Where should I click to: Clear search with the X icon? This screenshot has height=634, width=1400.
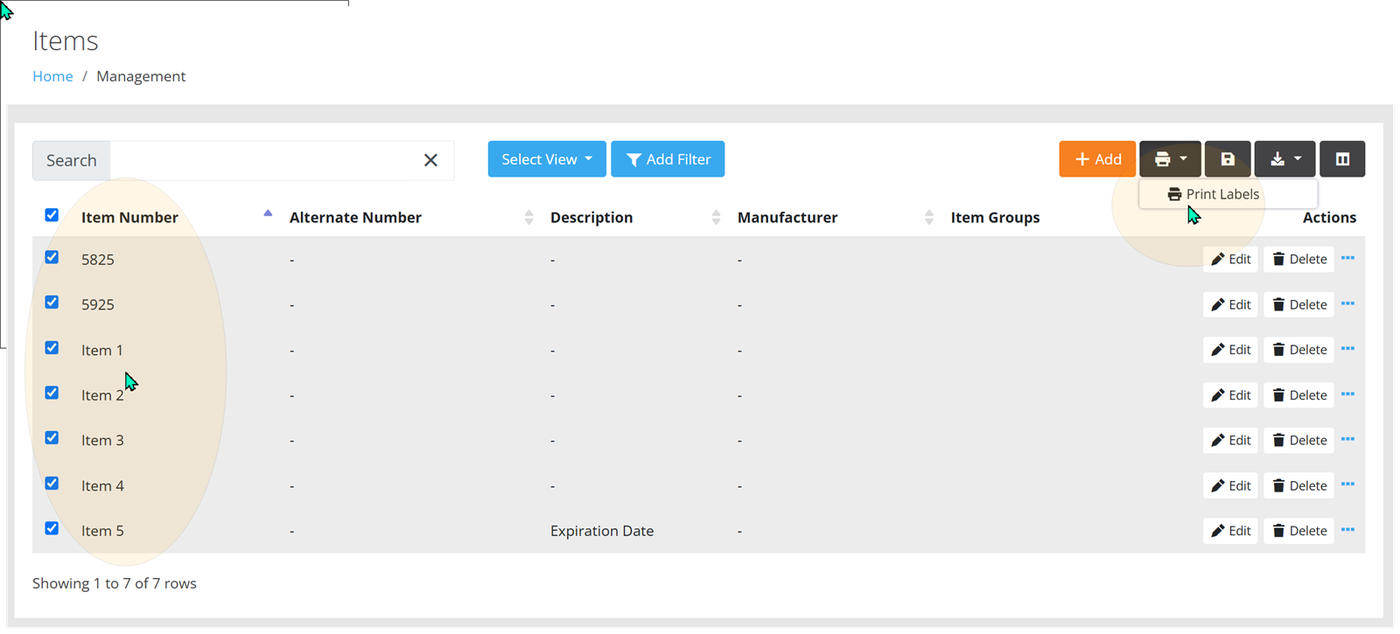pos(431,160)
